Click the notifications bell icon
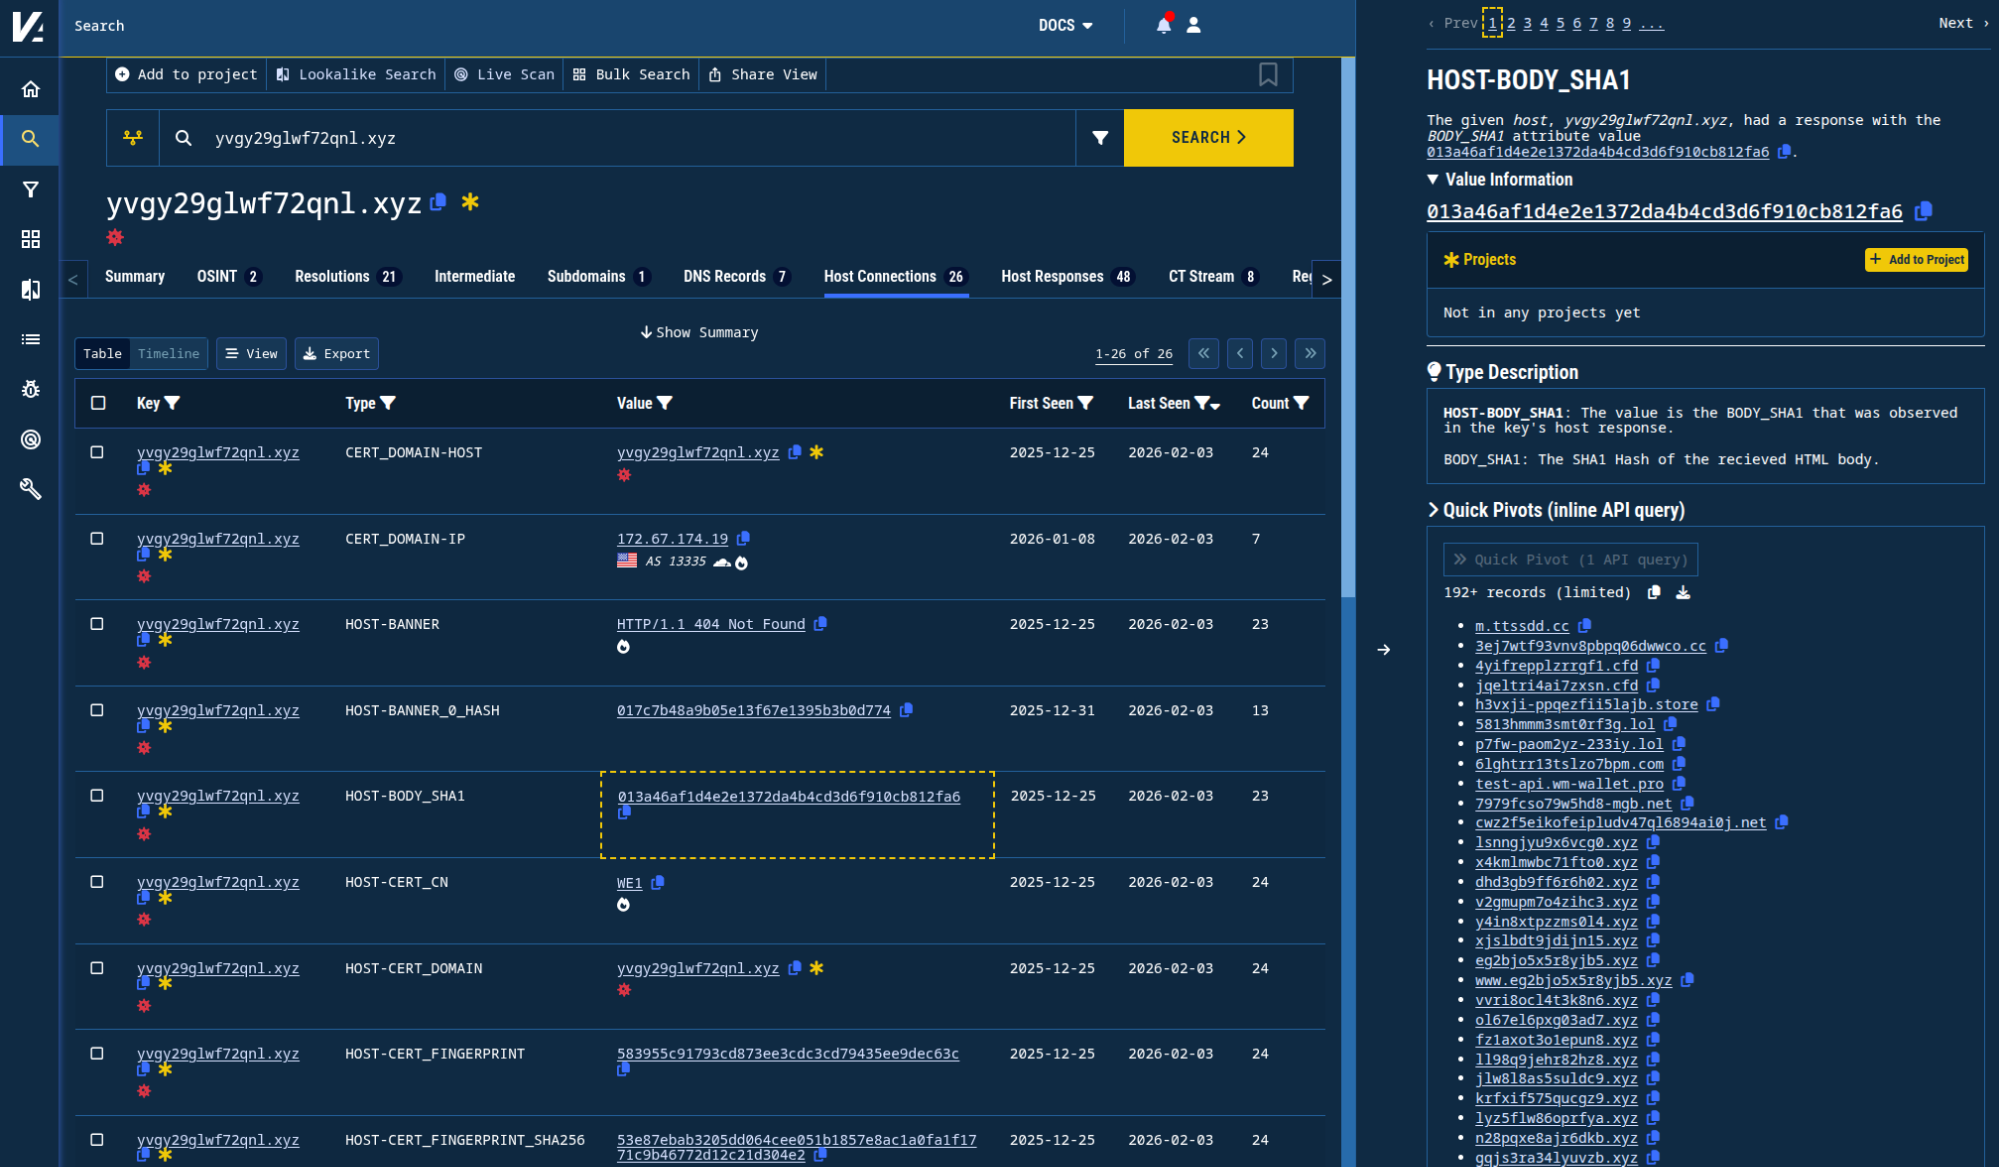The width and height of the screenshot is (1999, 1167). (x=1163, y=25)
